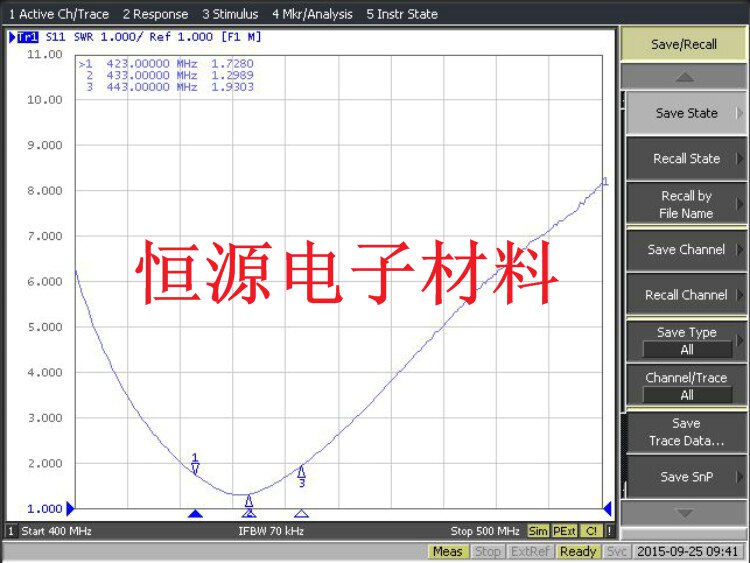This screenshot has width=750, height=563.
Task: Click the channel 1 number in status bar
Action: click(11, 531)
